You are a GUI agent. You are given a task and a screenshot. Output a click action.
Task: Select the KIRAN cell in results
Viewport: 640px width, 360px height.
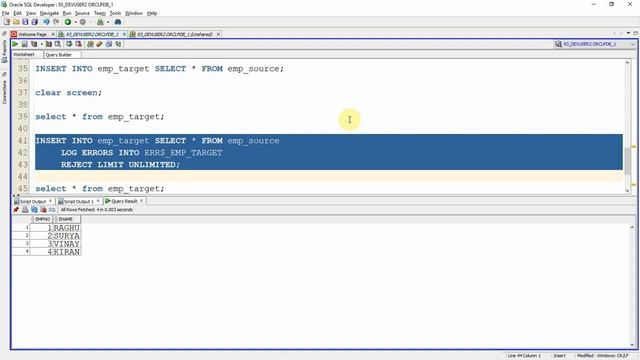[67, 252]
